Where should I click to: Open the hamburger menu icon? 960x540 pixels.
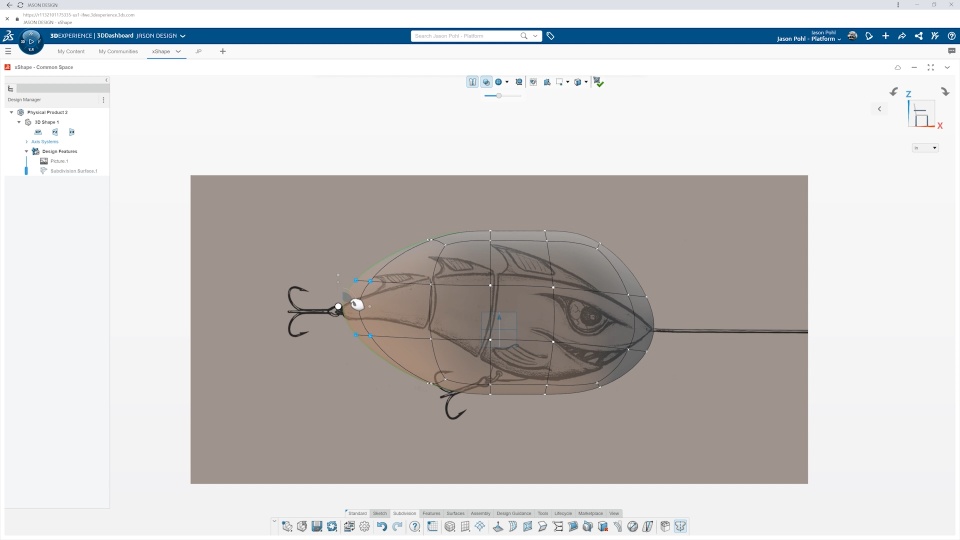tap(8, 51)
